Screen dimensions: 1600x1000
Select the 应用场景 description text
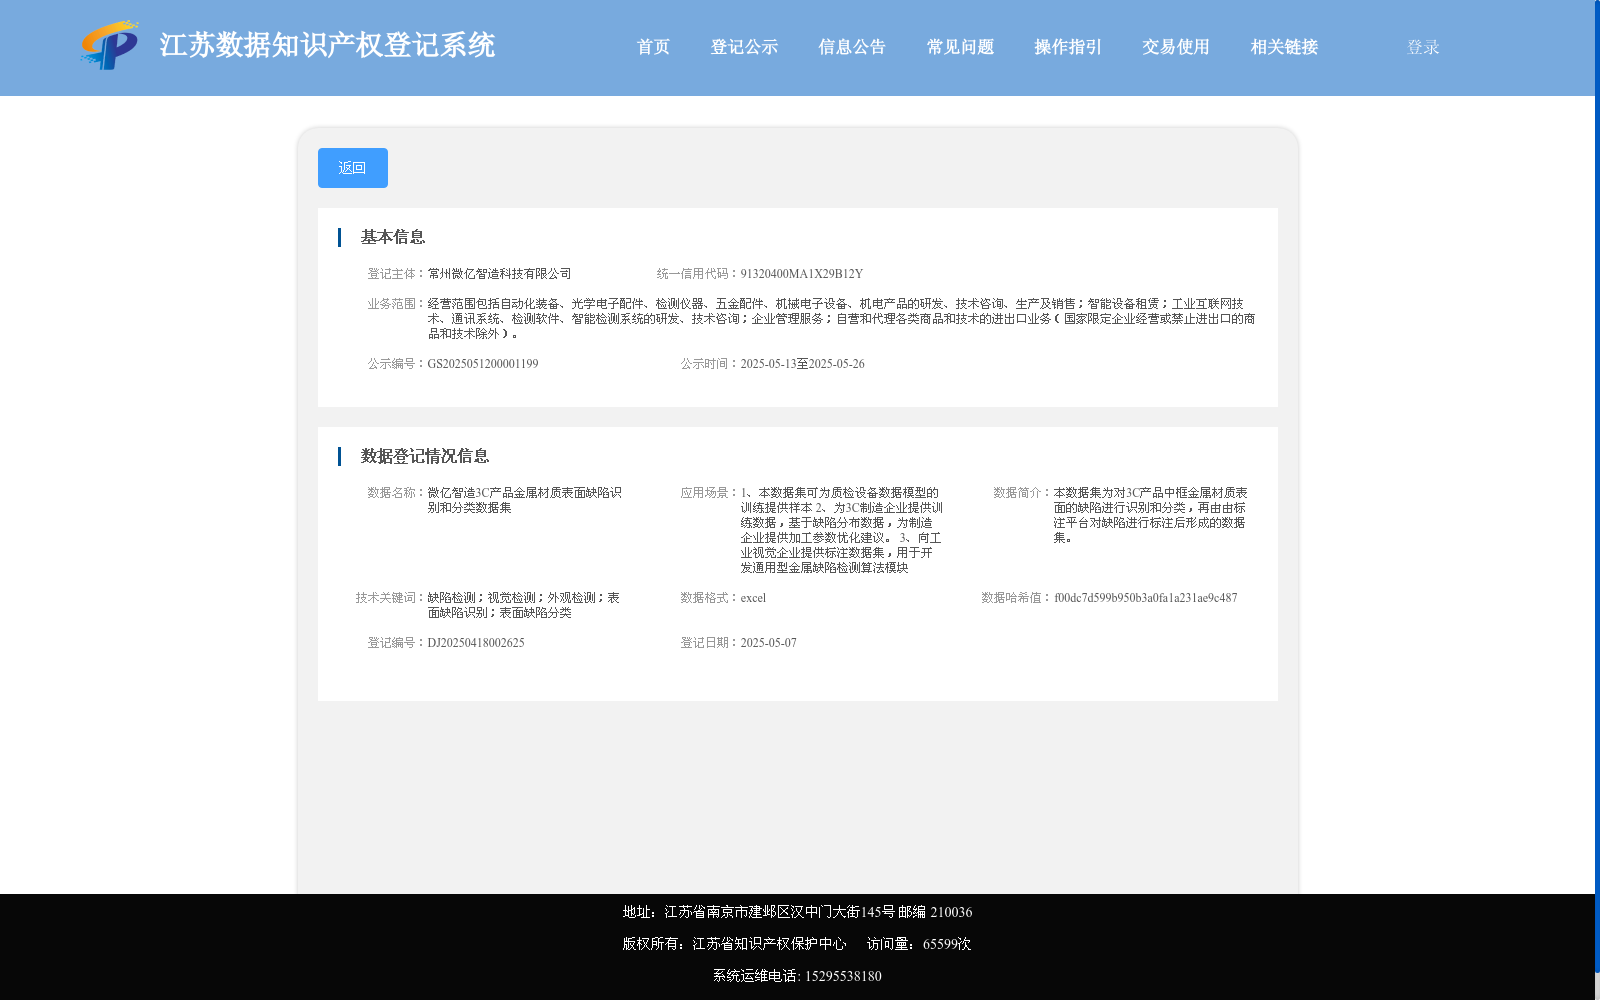coord(842,530)
